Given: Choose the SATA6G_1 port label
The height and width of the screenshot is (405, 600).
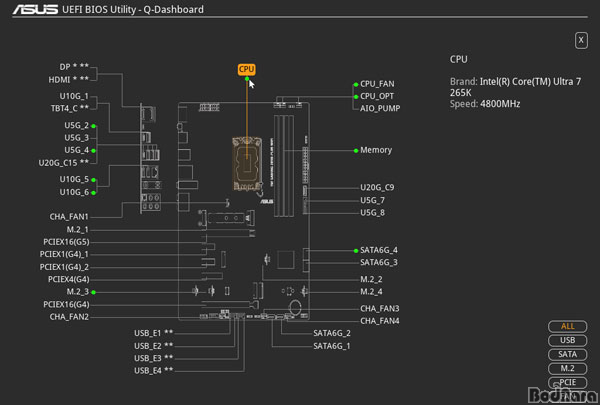Looking at the screenshot, I should click(332, 346).
